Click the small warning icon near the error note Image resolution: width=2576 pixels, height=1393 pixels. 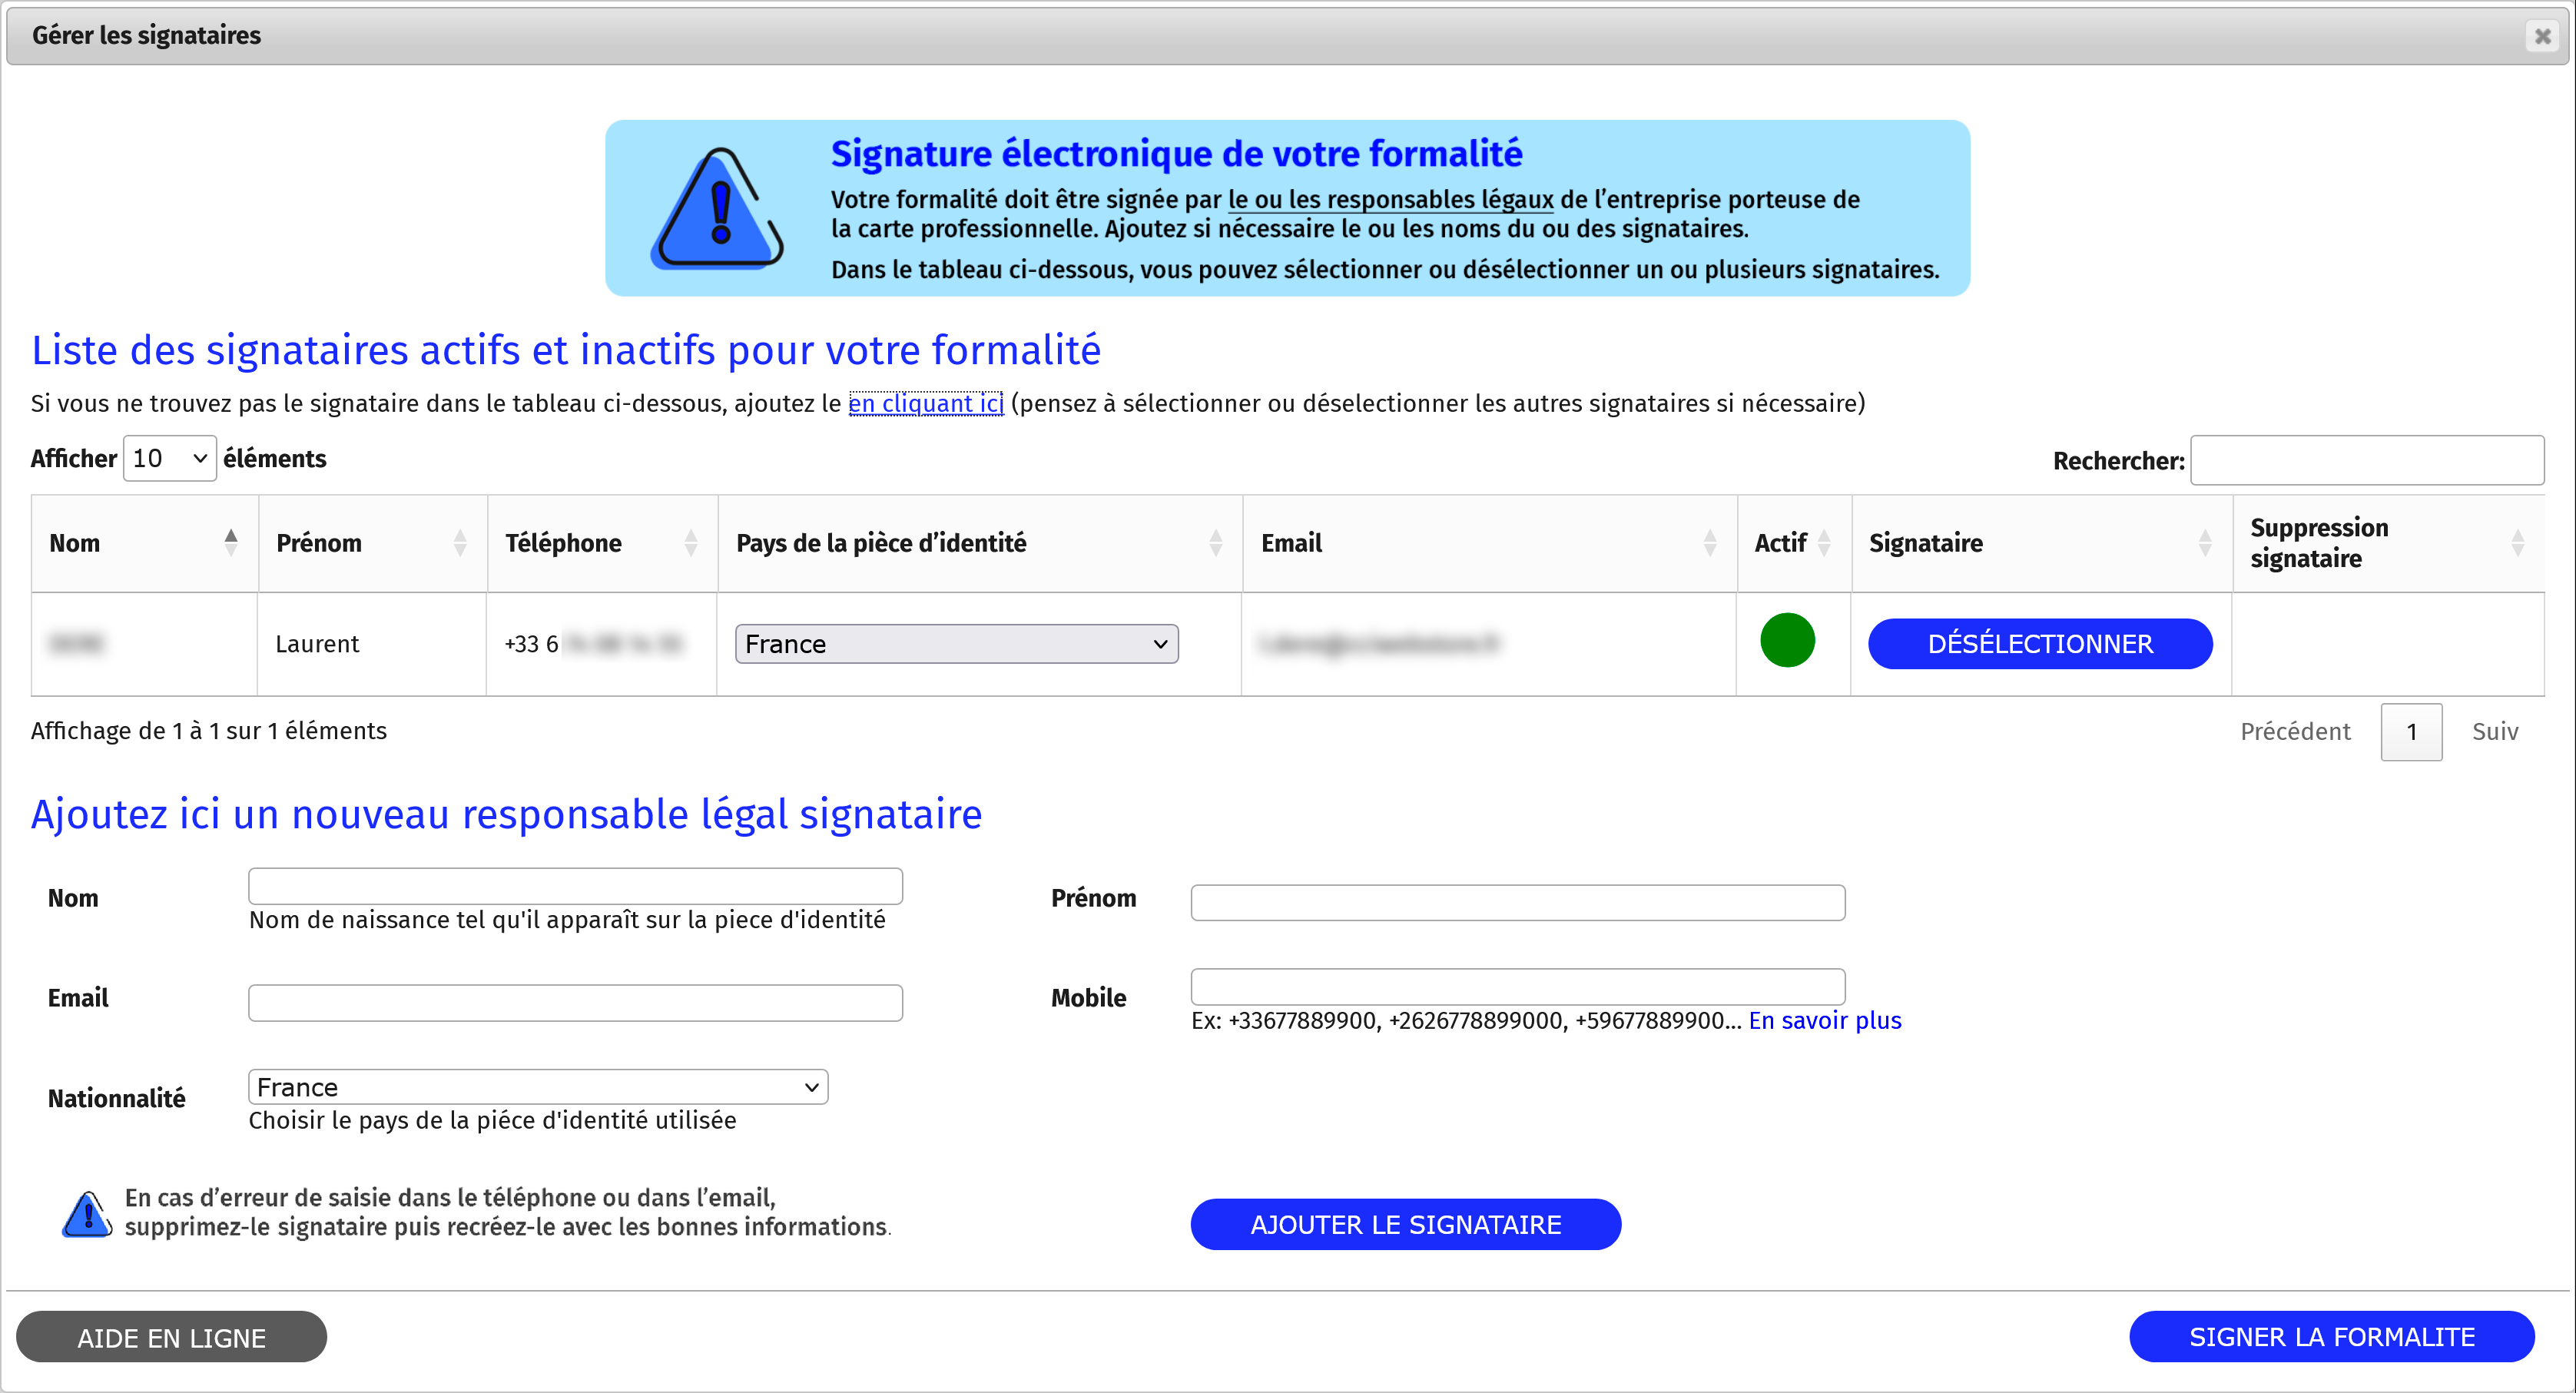pyautogui.click(x=87, y=1214)
